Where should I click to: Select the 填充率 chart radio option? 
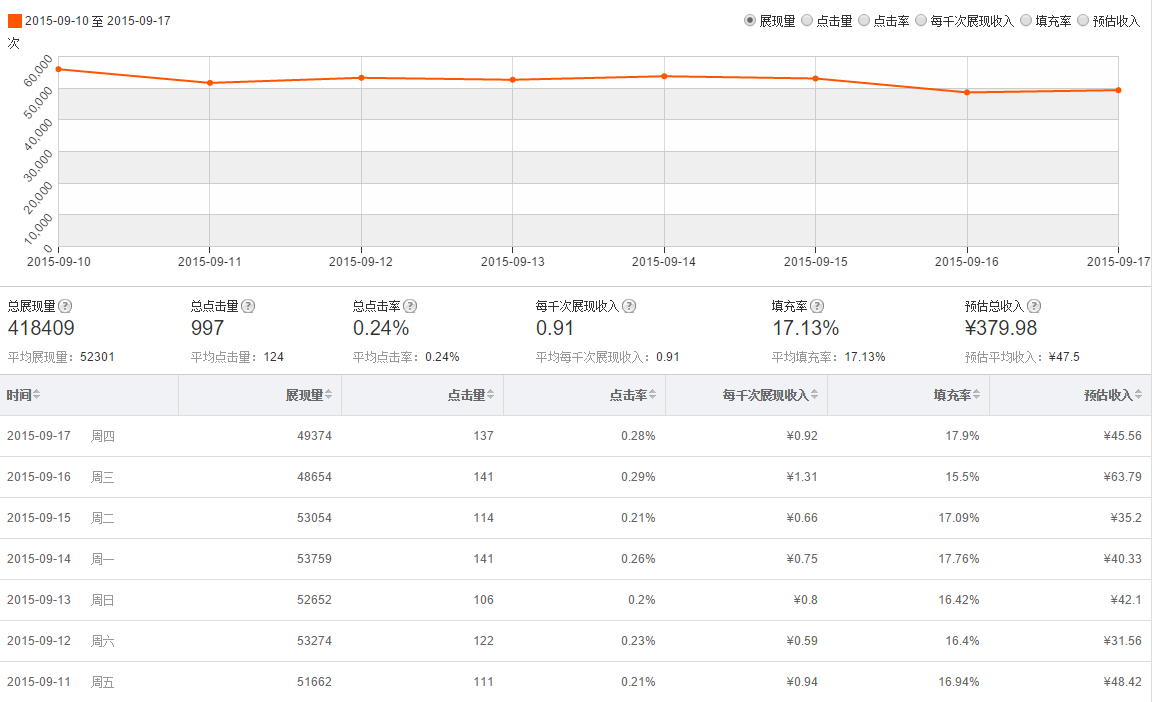click(x=1026, y=20)
